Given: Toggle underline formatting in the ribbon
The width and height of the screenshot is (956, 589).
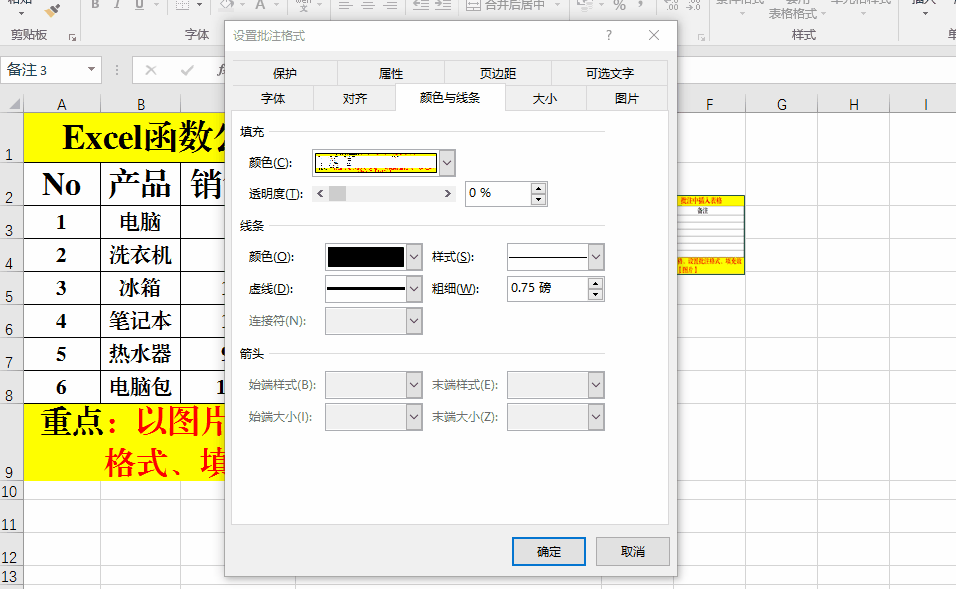Looking at the screenshot, I should pyautogui.click(x=140, y=5).
